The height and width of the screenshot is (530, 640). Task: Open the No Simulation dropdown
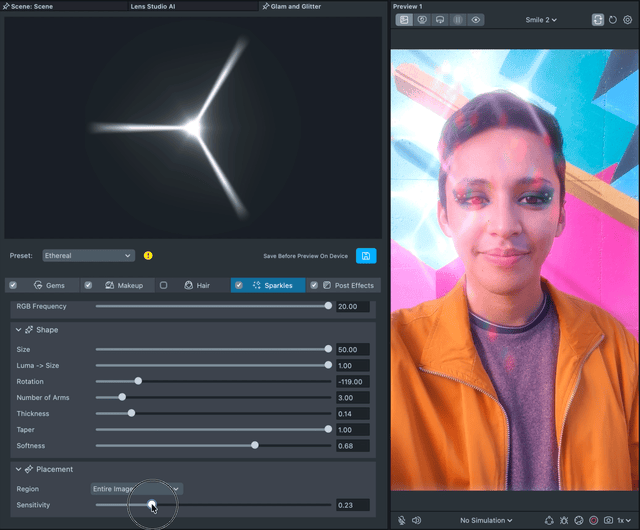click(486, 520)
